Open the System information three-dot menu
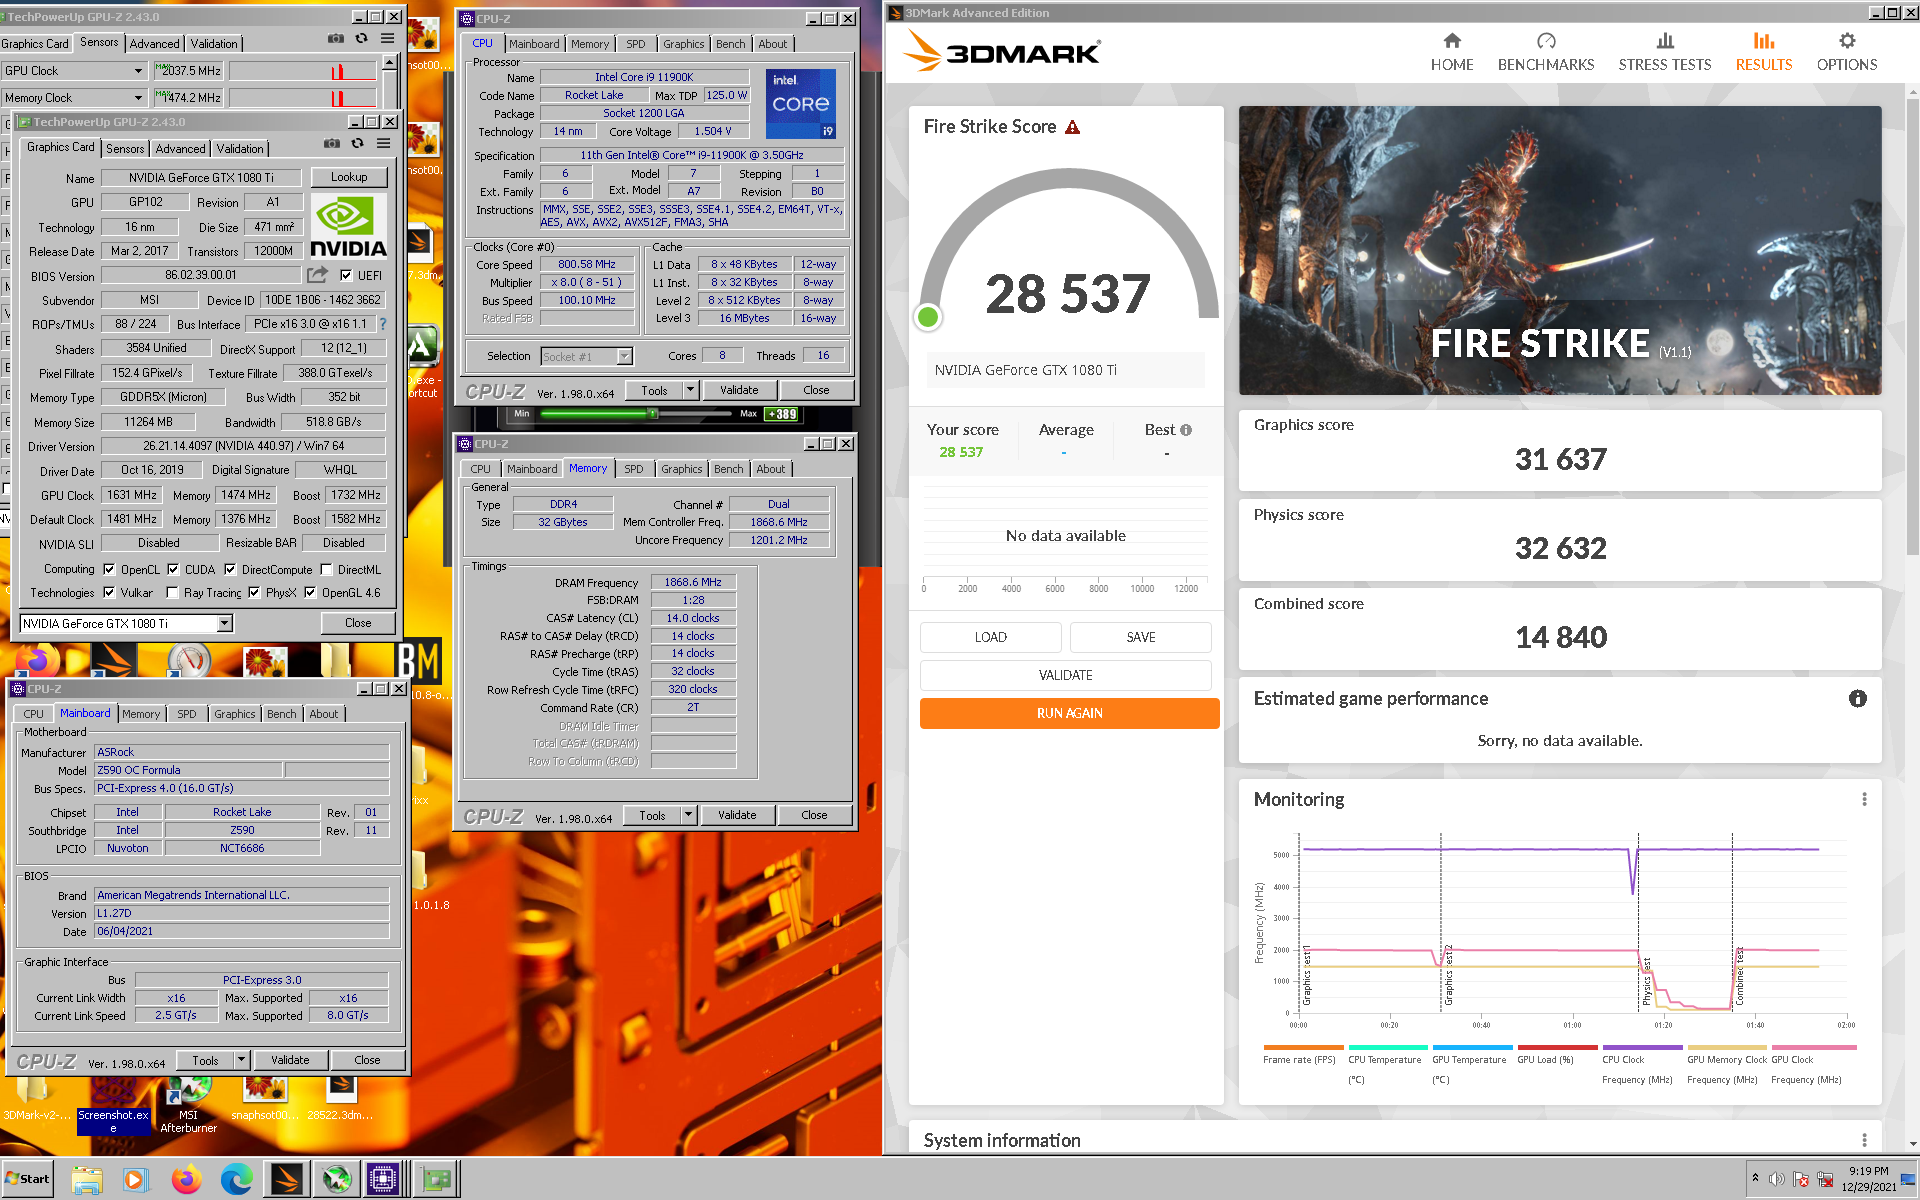 coord(1864,1140)
